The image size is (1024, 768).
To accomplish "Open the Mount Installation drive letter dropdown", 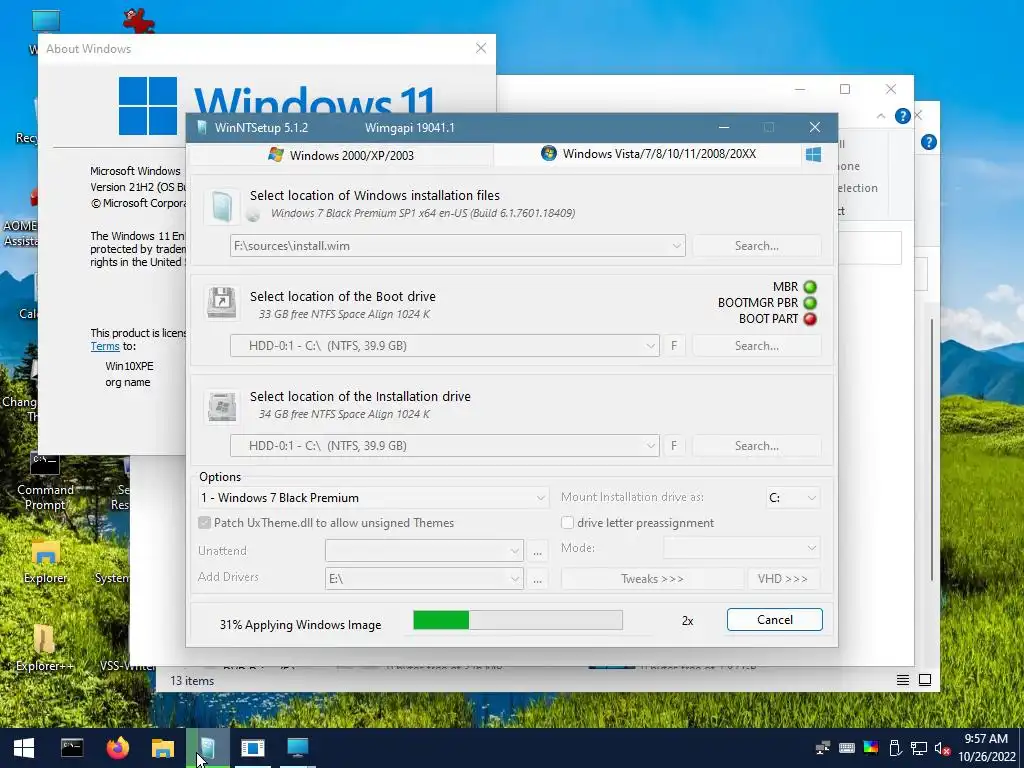I will pyautogui.click(x=811, y=498).
